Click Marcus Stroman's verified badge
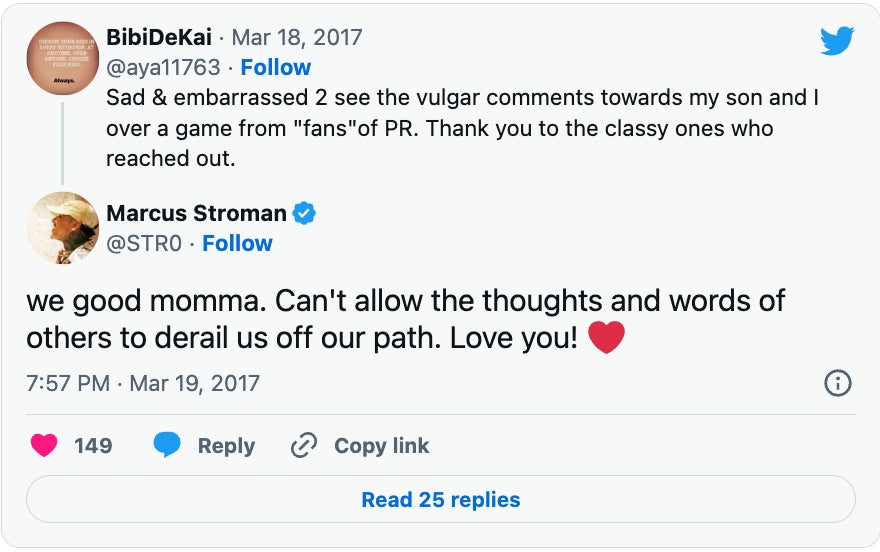The width and height of the screenshot is (880, 552). (x=304, y=213)
